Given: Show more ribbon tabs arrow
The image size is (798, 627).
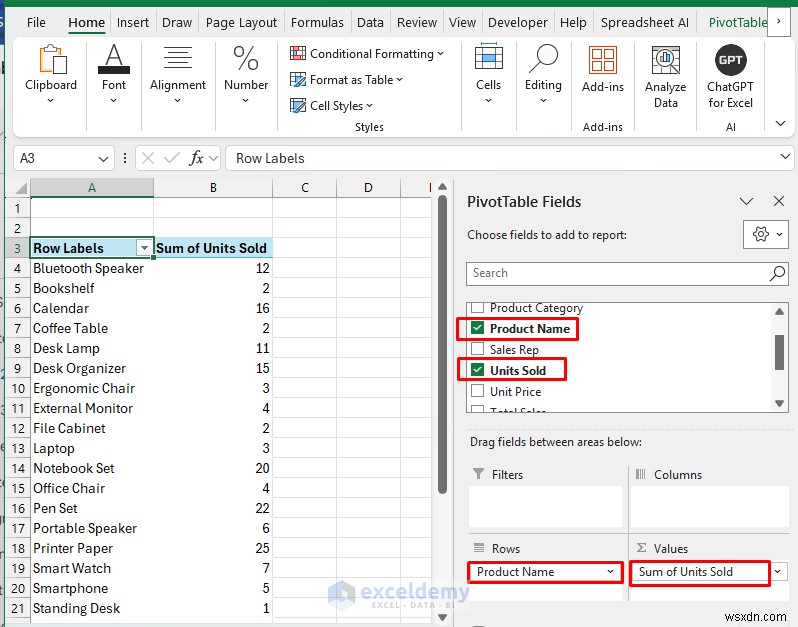Looking at the screenshot, I should tap(779, 22).
